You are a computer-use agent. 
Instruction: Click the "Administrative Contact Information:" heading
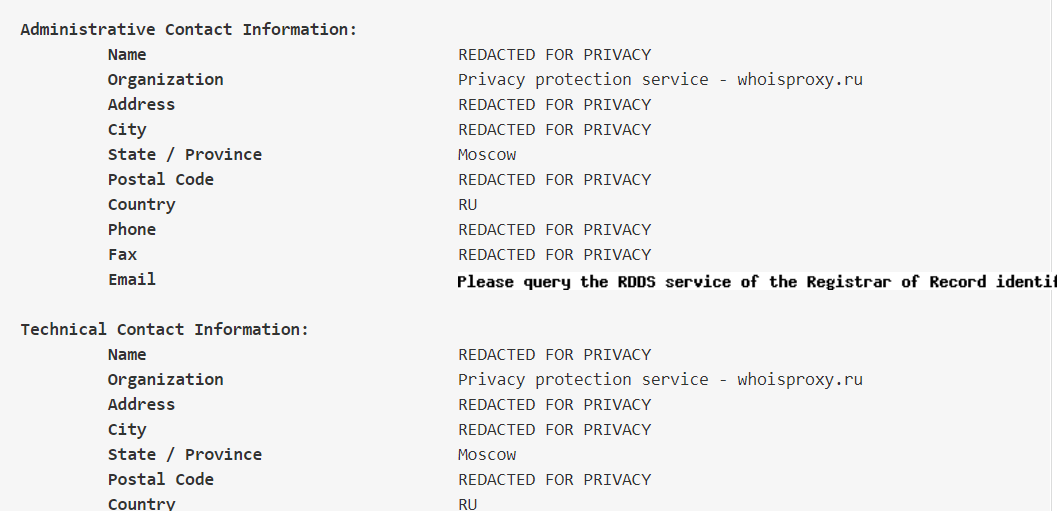(x=188, y=30)
